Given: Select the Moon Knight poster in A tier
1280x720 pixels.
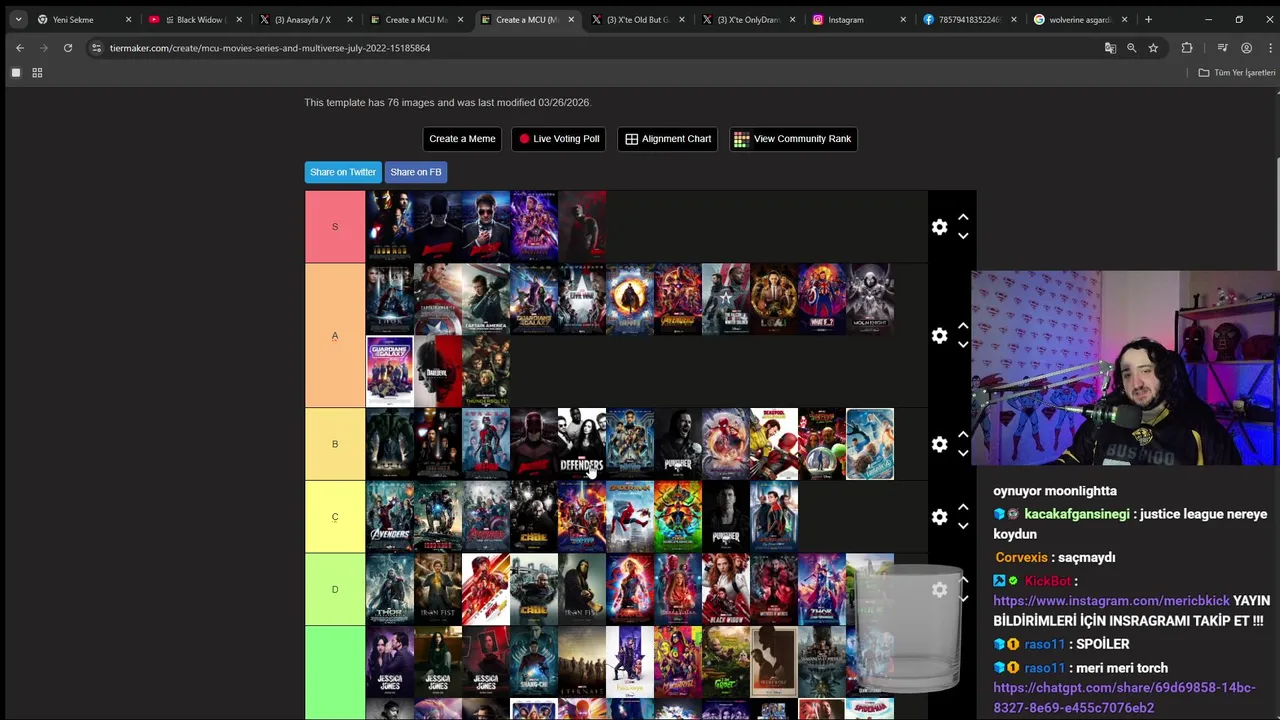Looking at the screenshot, I should (870, 299).
